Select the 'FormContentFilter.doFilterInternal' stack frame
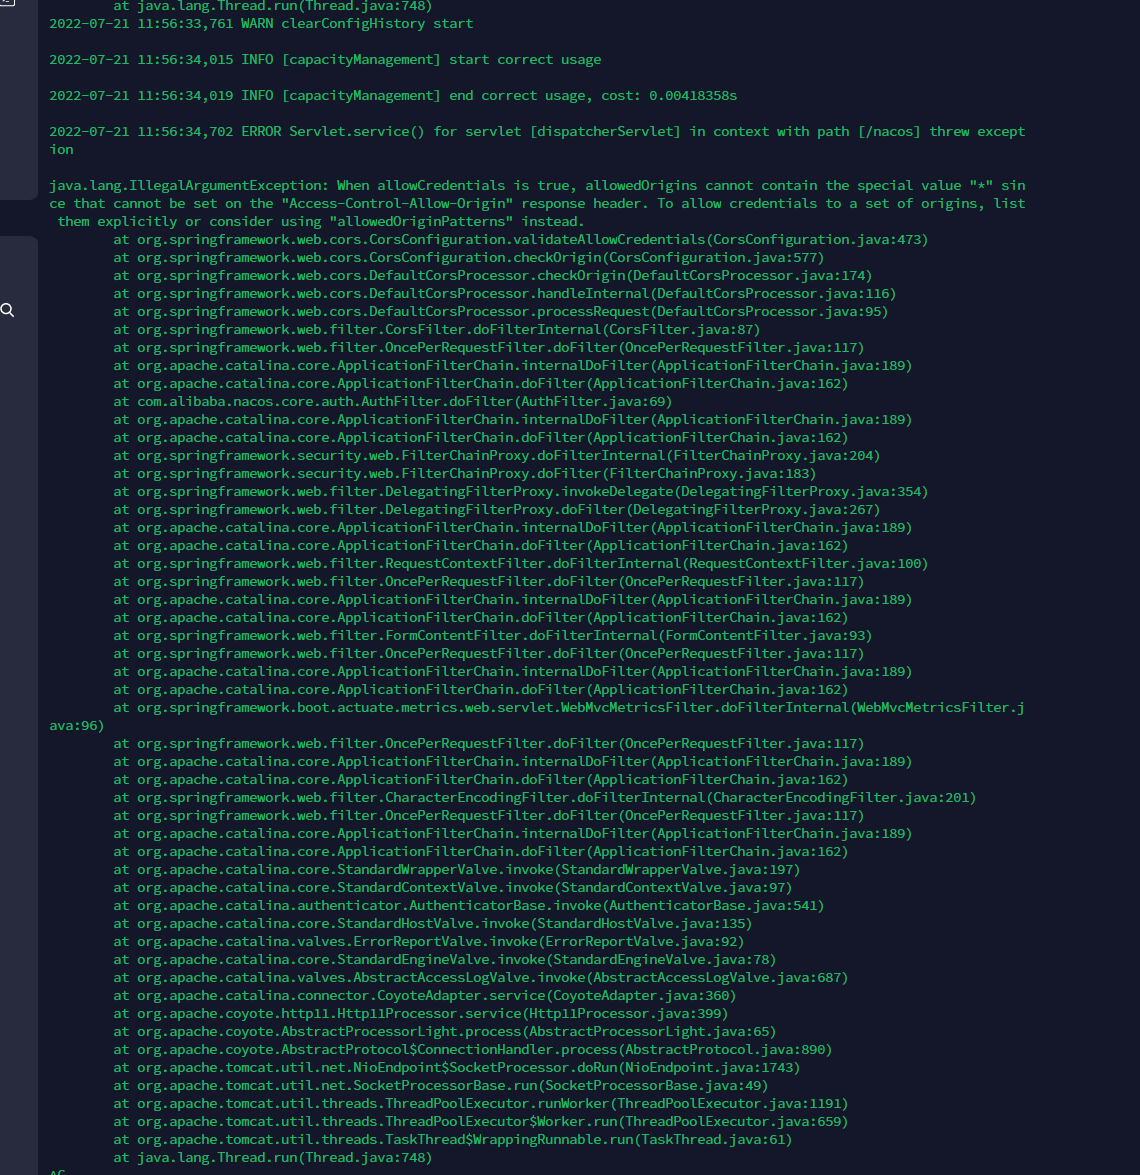Screen dimensions: 1140x1175 point(492,635)
